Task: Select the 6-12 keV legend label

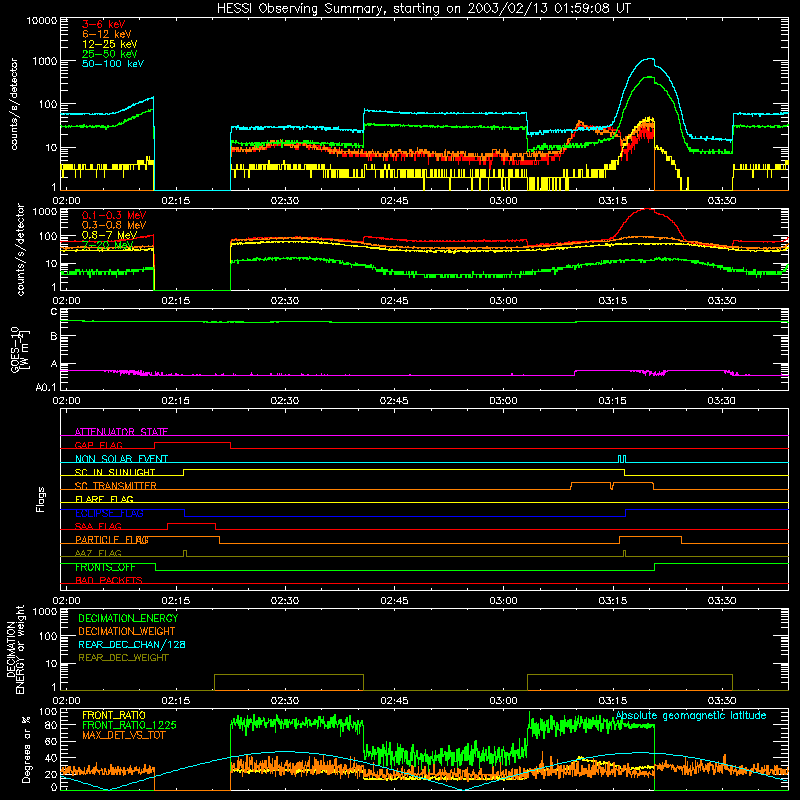Action: (107, 34)
